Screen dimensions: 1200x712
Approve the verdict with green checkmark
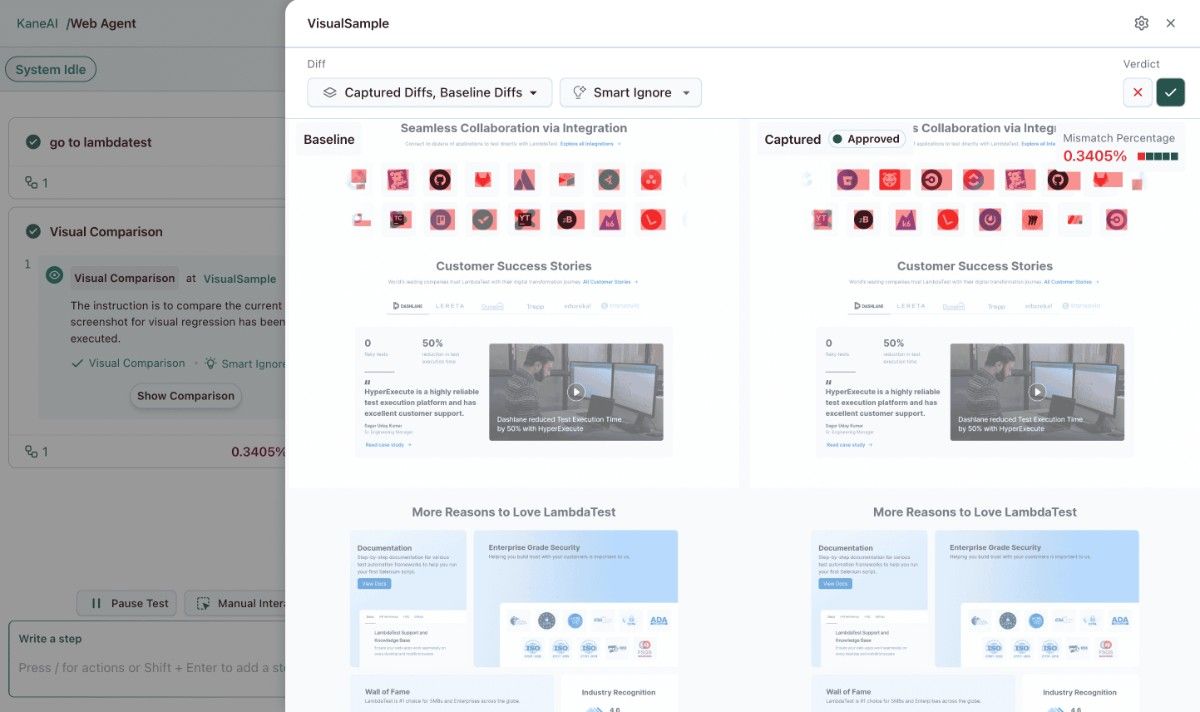1170,92
